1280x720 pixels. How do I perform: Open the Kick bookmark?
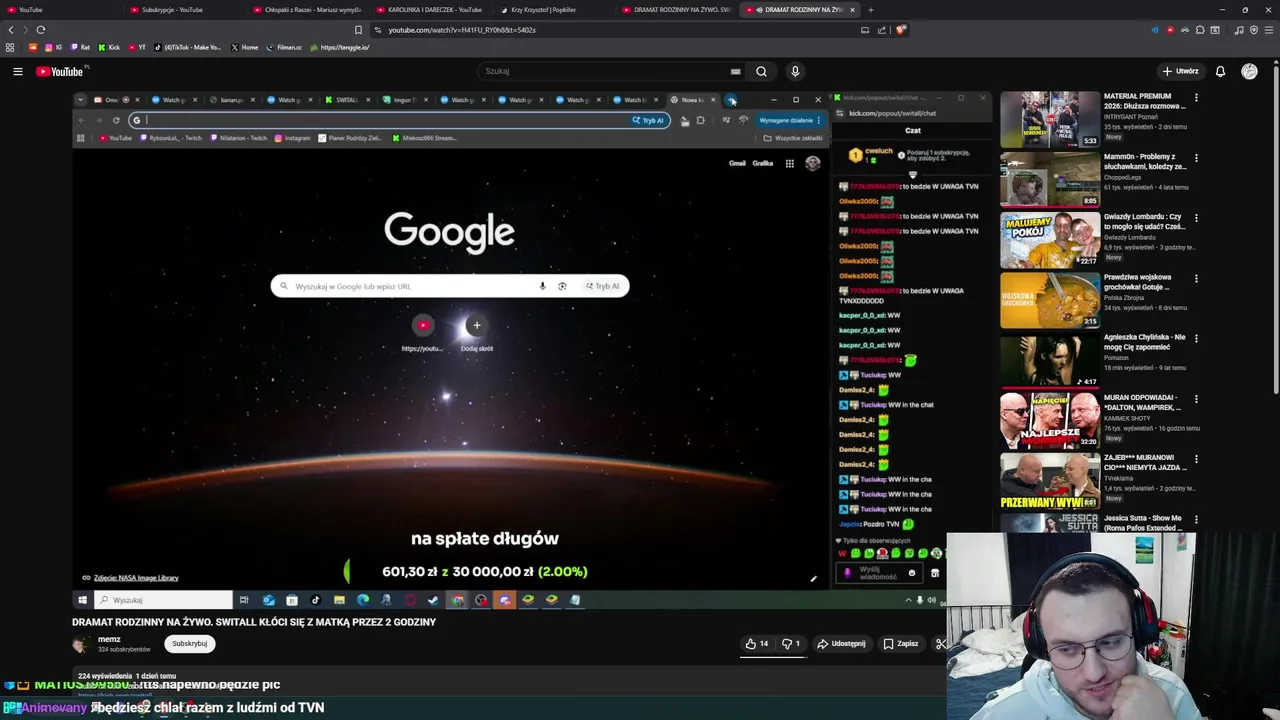(110, 47)
